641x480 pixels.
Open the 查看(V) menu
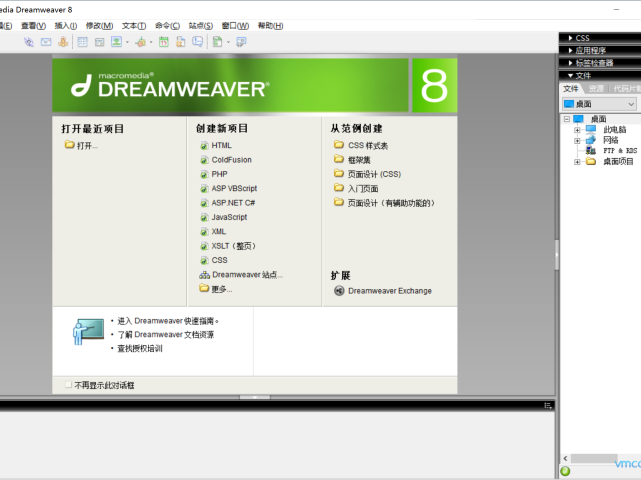(x=34, y=26)
